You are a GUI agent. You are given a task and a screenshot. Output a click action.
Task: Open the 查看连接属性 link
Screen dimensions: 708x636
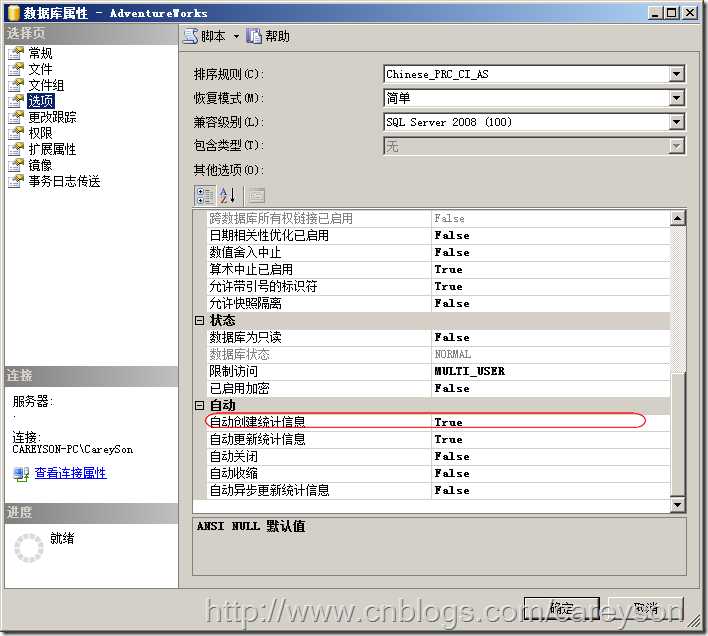tap(70, 473)
